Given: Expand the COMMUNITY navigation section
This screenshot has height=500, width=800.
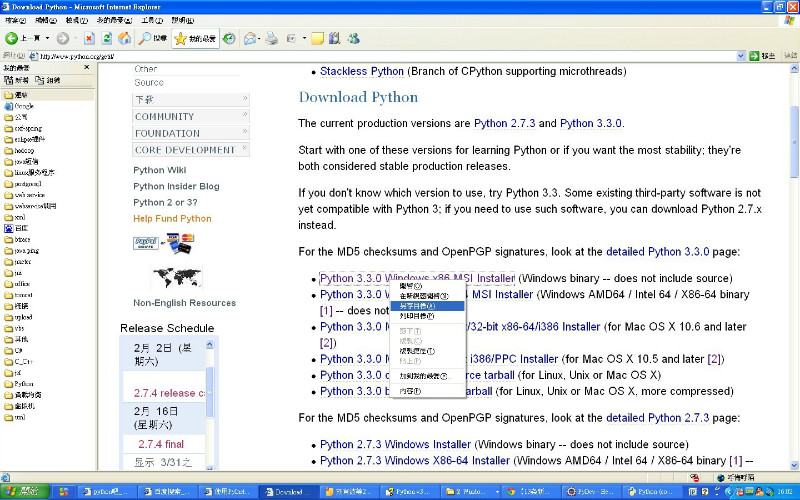Looking at the screenshot, I should (x=191, y=116).
